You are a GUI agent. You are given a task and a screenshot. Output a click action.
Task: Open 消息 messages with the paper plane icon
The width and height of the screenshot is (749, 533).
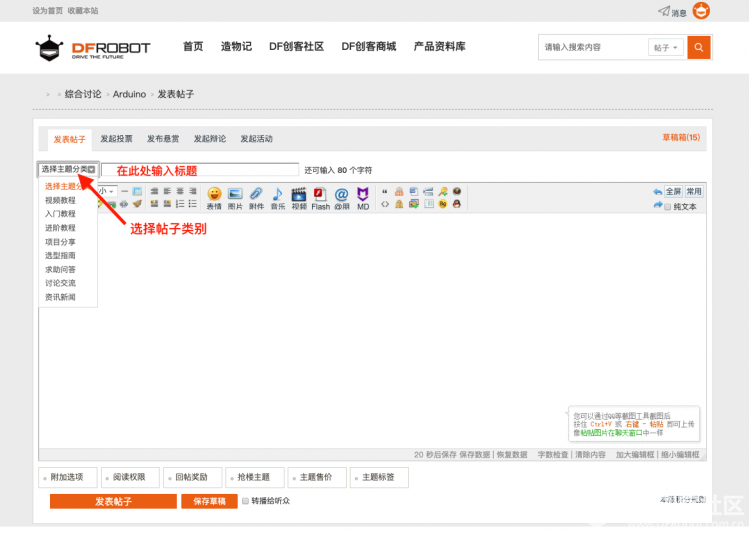tap(672, 12)
